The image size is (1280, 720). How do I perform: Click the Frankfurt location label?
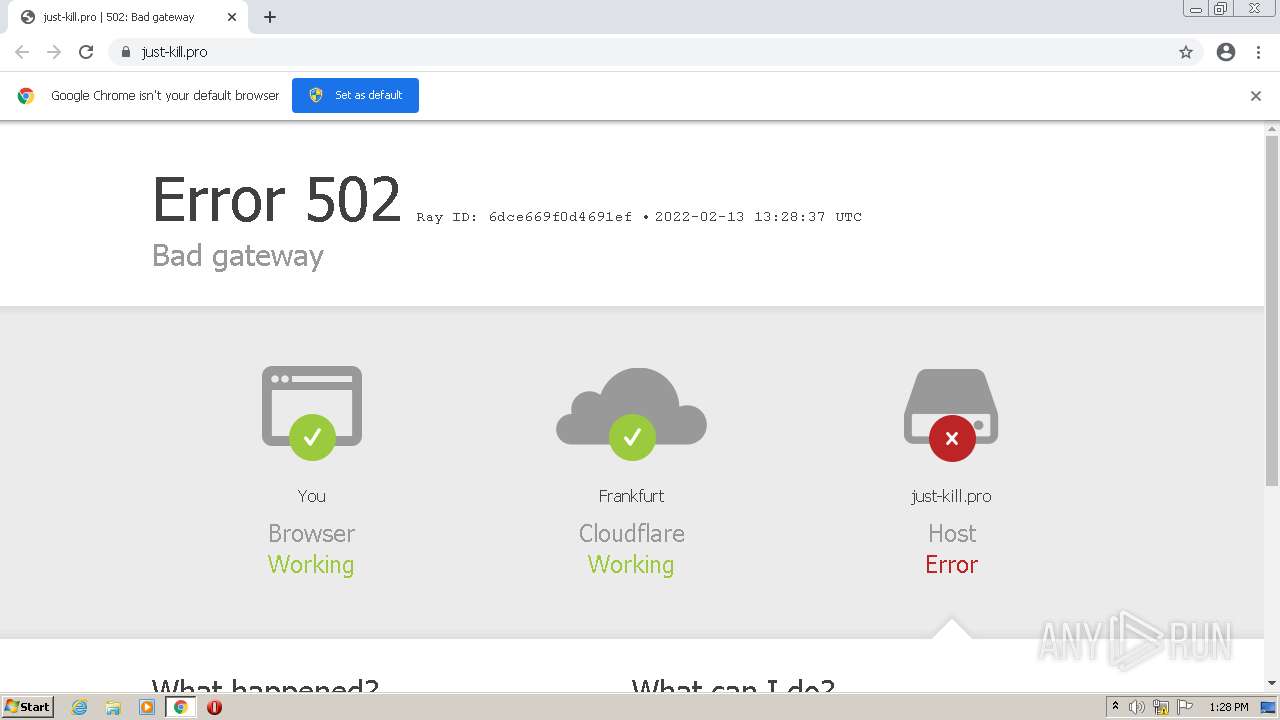click(631, 496)
